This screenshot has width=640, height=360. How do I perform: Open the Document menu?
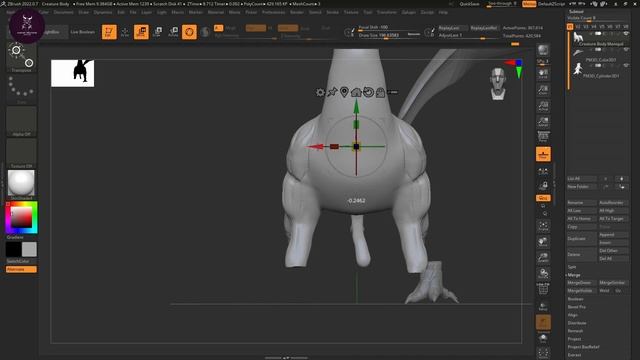tap(64, 12)
